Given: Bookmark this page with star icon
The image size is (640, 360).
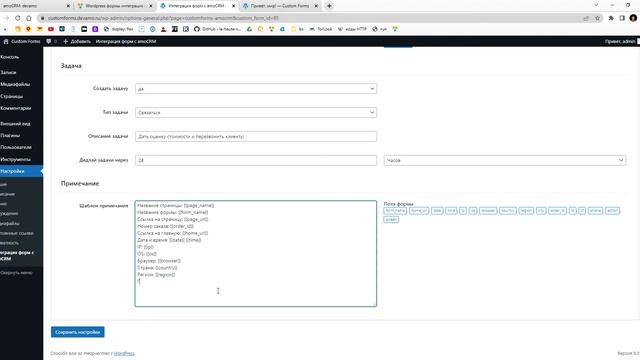Looking at the screenshot, I should coord(597,18).
